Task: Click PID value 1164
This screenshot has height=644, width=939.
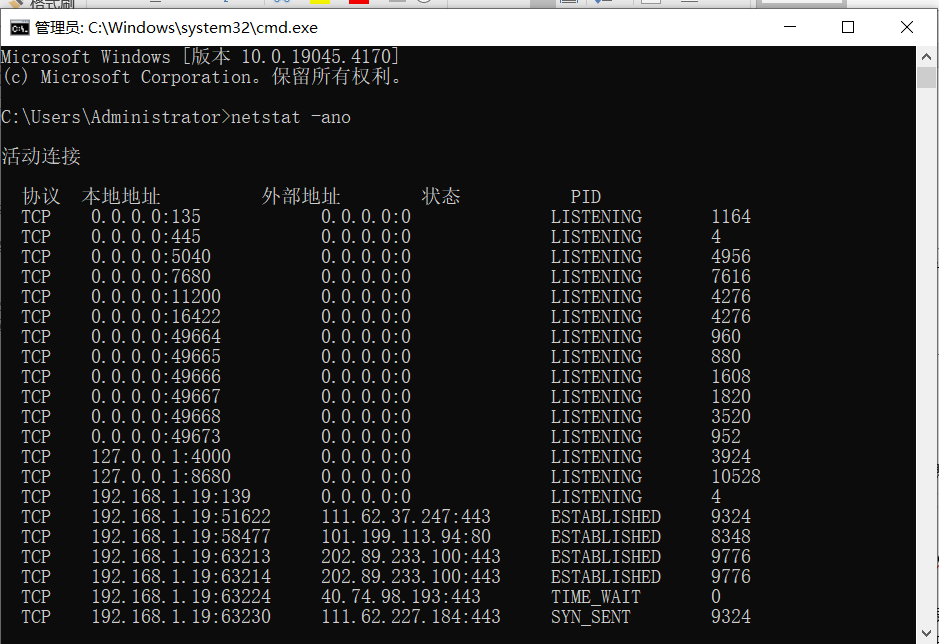Action: click(731, 217)
